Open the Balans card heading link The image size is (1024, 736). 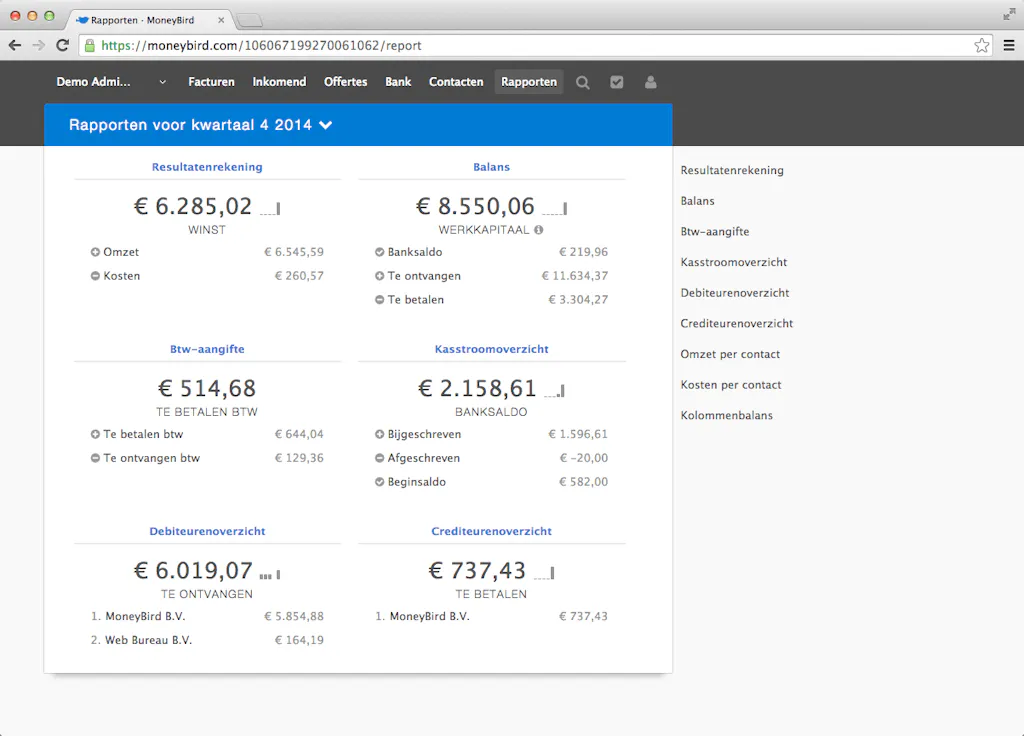tap(491, 167)
